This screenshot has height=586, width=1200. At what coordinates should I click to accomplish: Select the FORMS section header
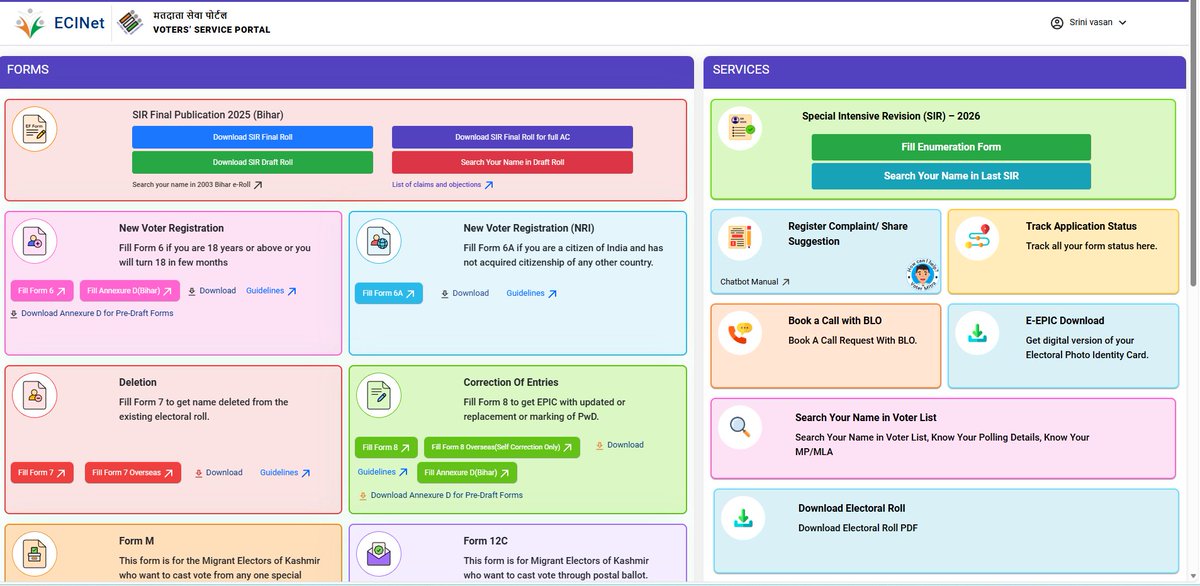pyautogui.click(x=347, y=71)
